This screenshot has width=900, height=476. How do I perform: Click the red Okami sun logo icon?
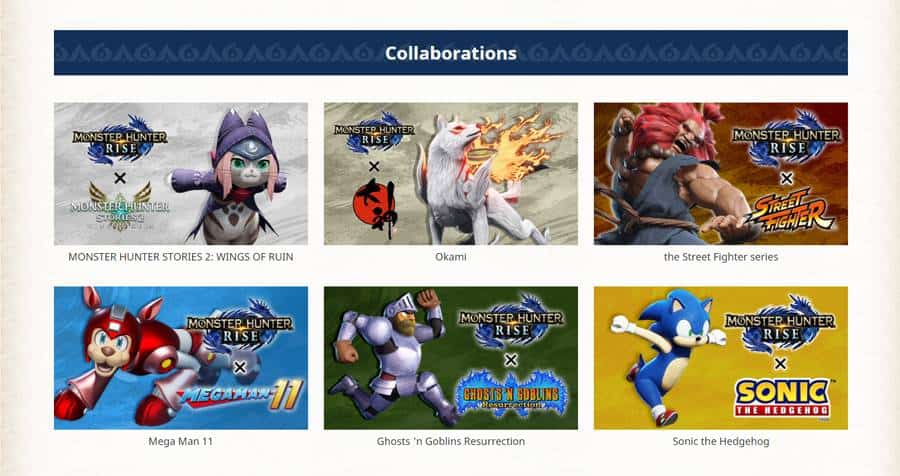374,209
